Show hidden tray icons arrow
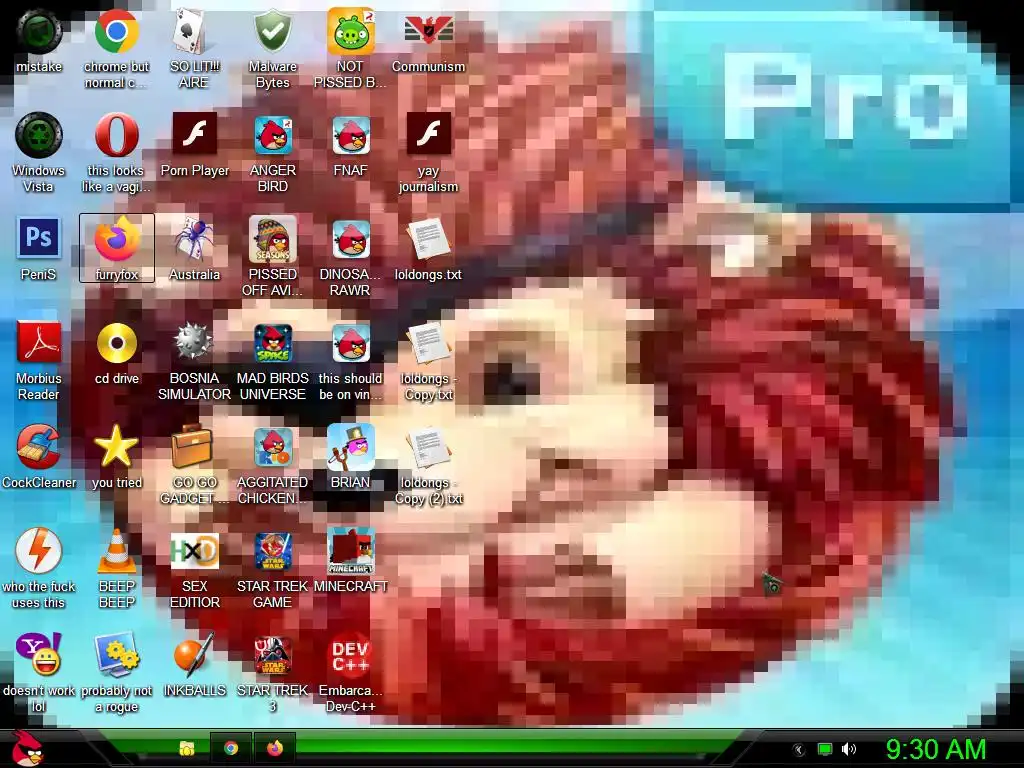This screenshot has width=1024, height=768. [799, 750]
